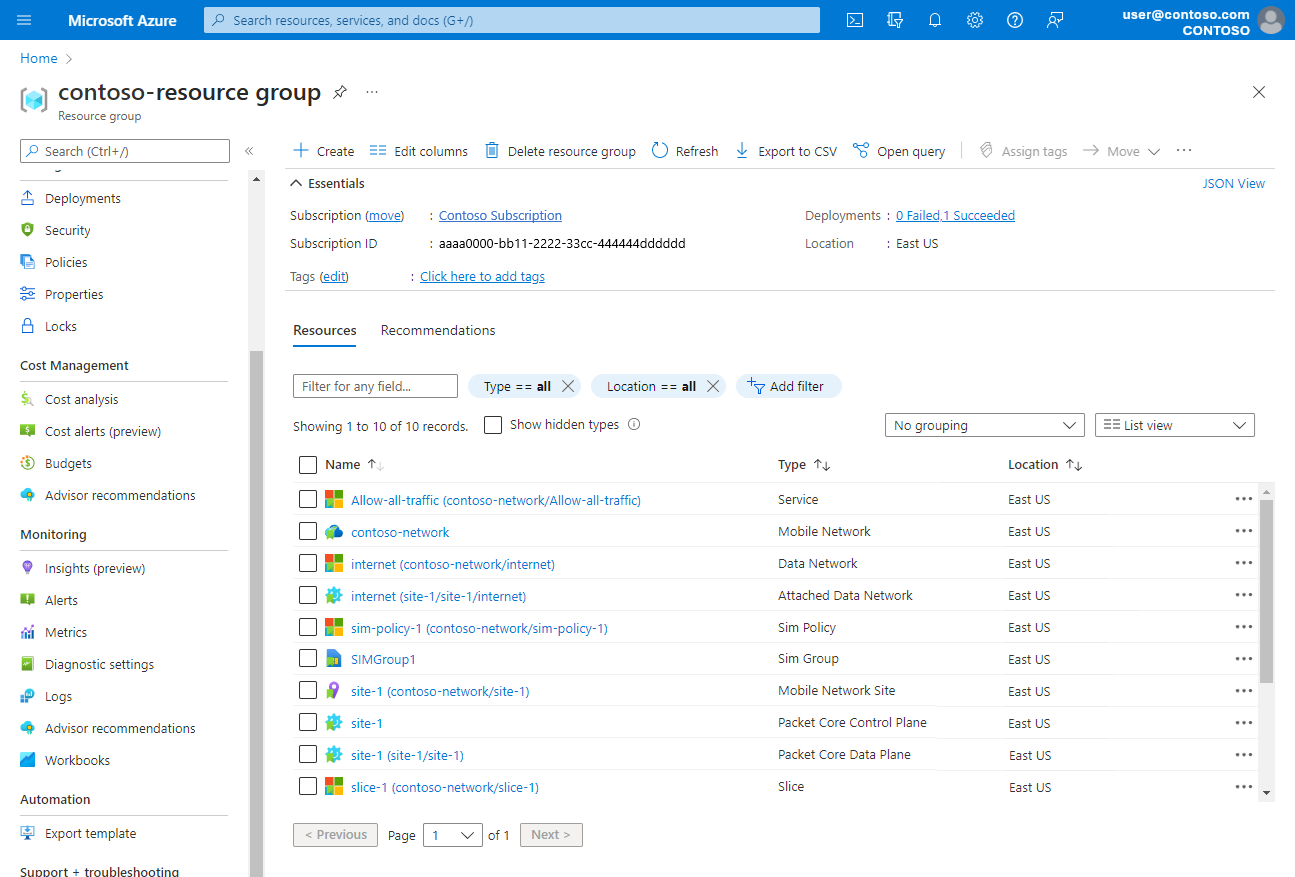Click Delete resource group trash icon

point(492,151)
